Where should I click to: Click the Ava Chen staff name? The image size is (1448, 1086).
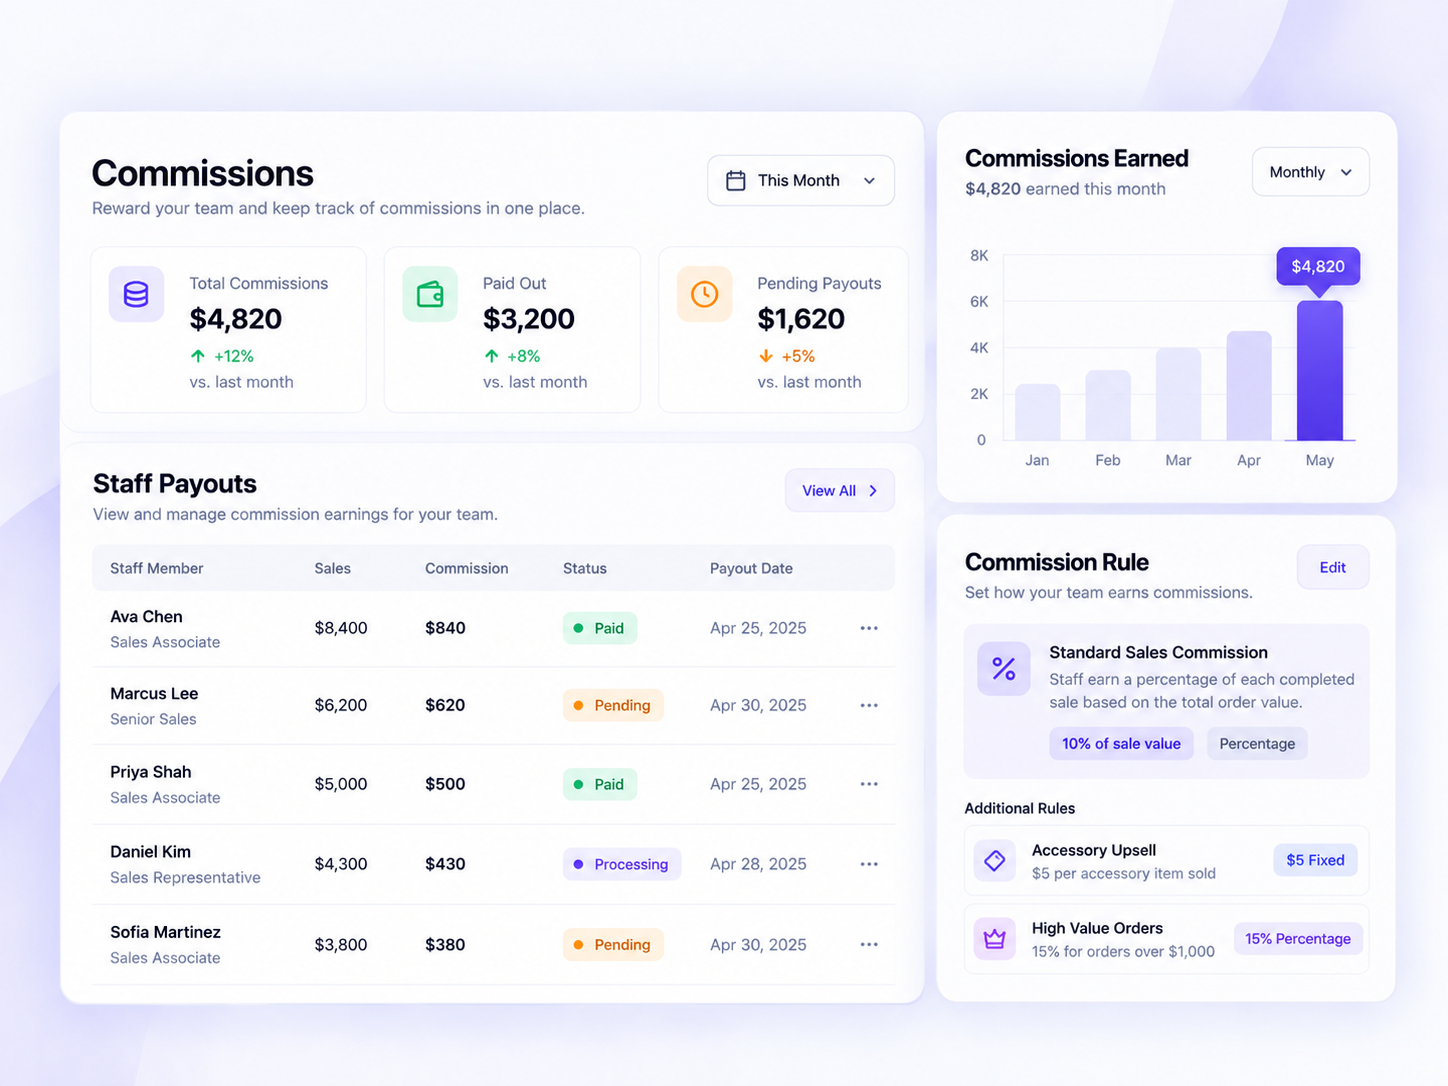[146, 617]
